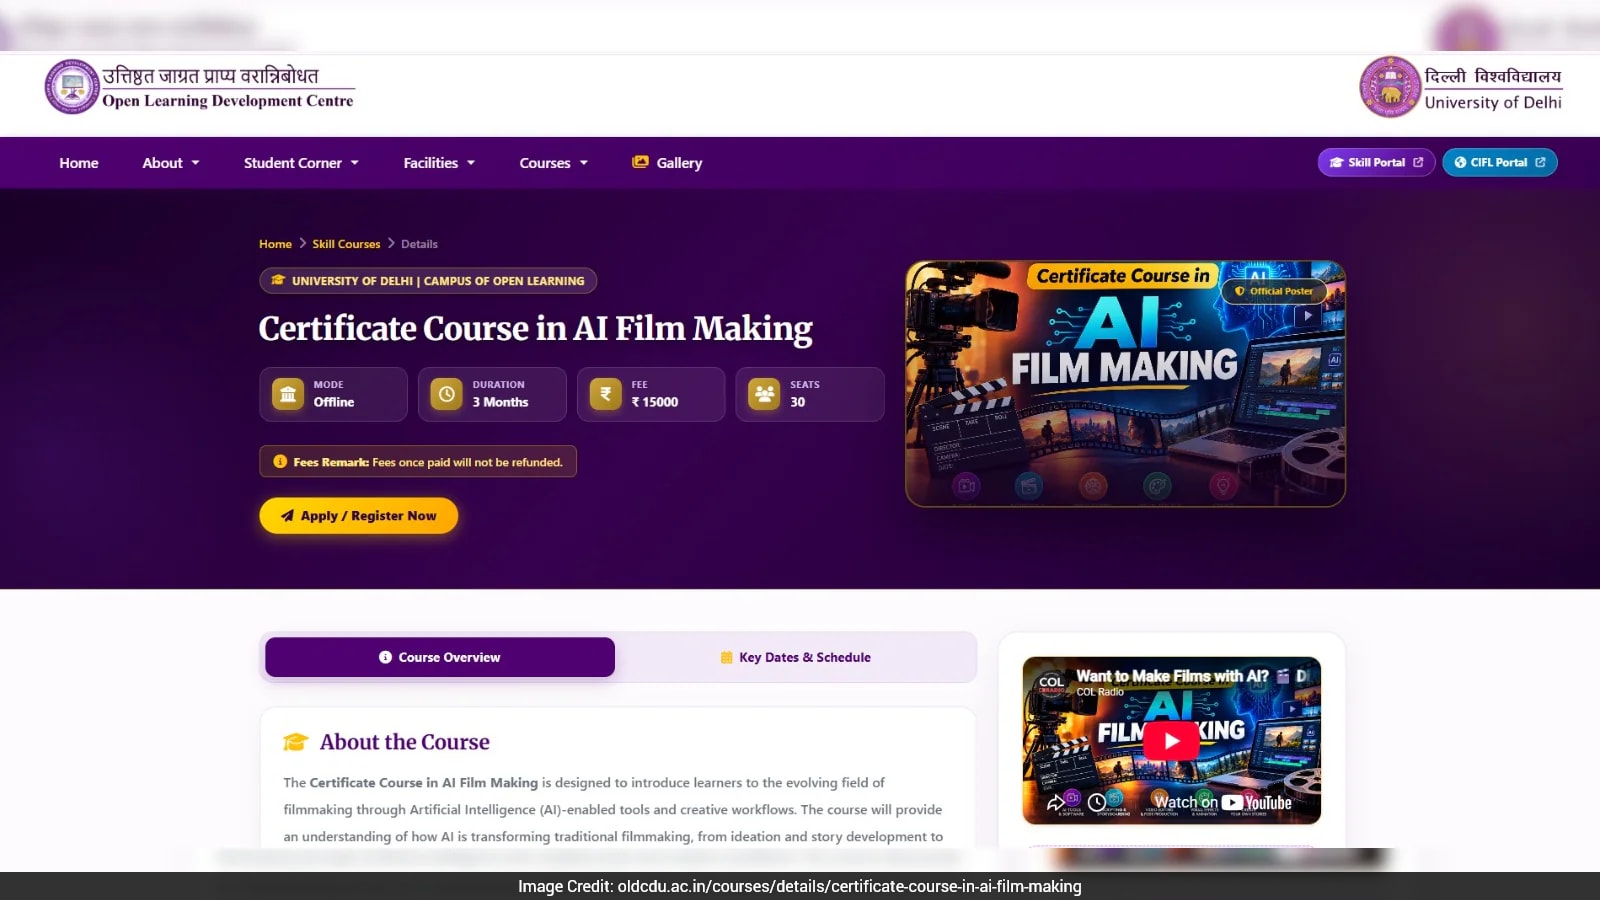Expand the Student Corner menu
Image resolution: width=1600 pixels, height=900 pixels.
[301, 163]
